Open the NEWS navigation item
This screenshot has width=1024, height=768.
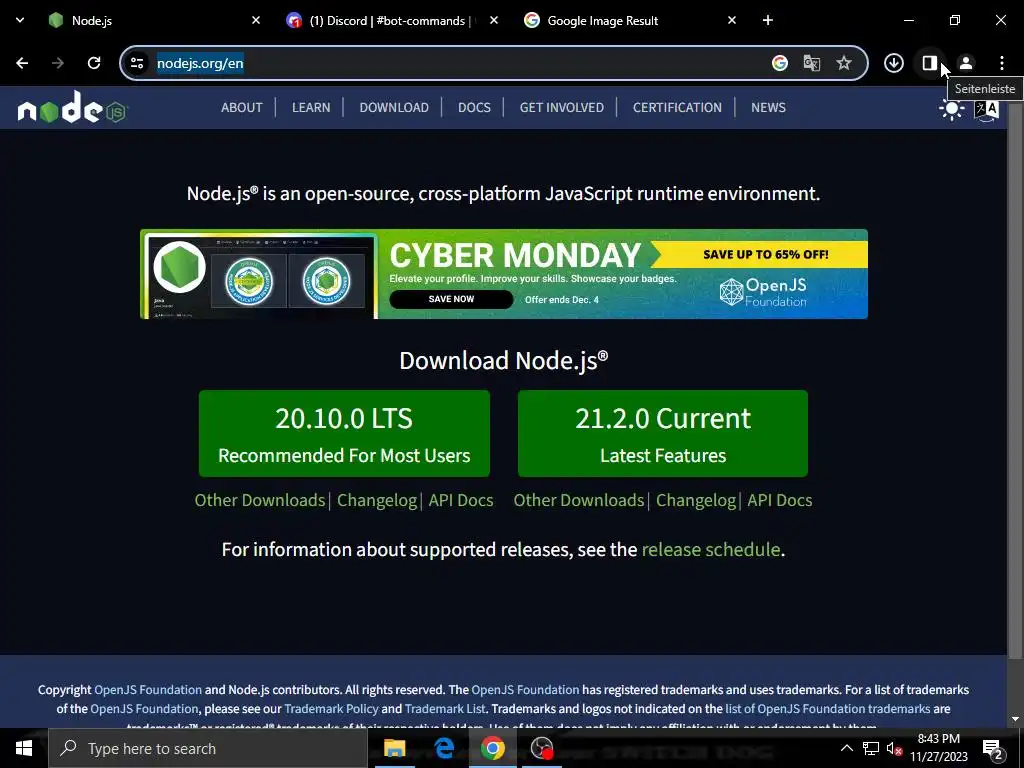(x=768, y=107)
